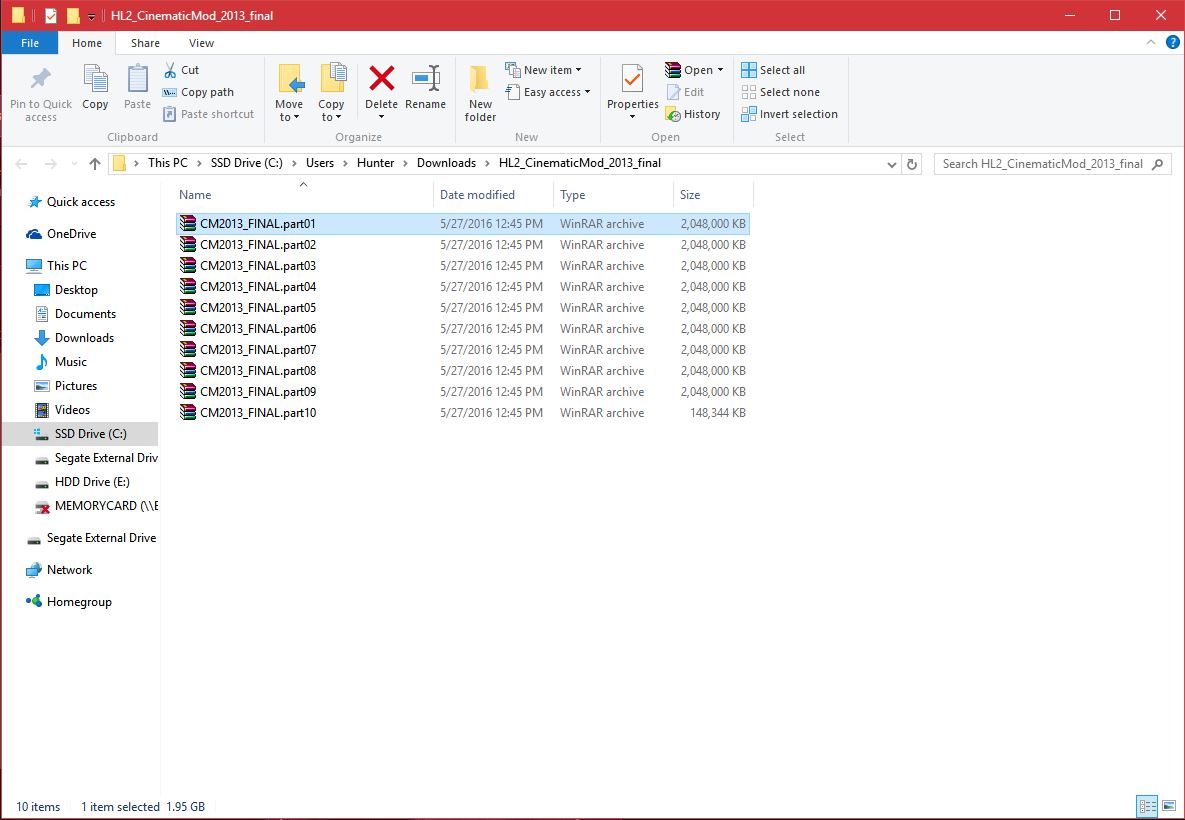Expand the address bar history dropdown
This screenshot has width=1185, height=820.
[892, 164]
